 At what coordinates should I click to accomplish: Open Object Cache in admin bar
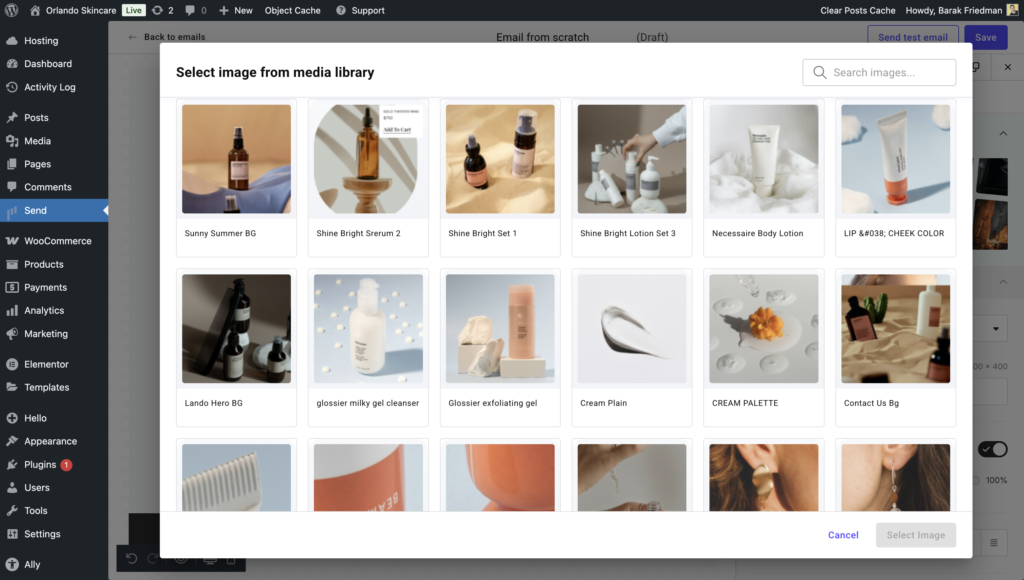click(293, 10)
